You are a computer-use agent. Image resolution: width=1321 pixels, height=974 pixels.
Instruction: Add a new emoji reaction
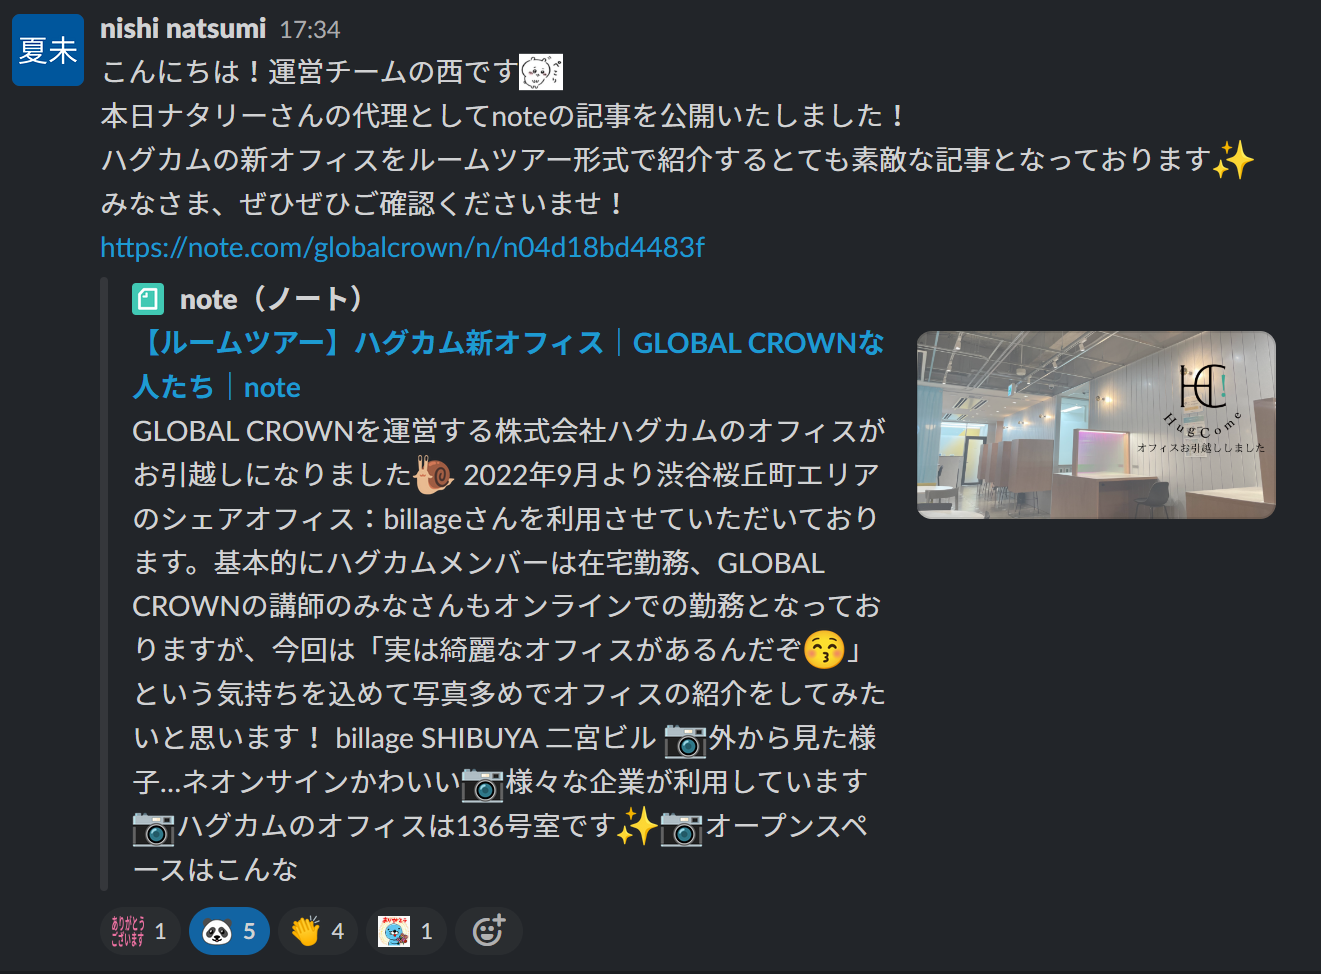[488, 932]
